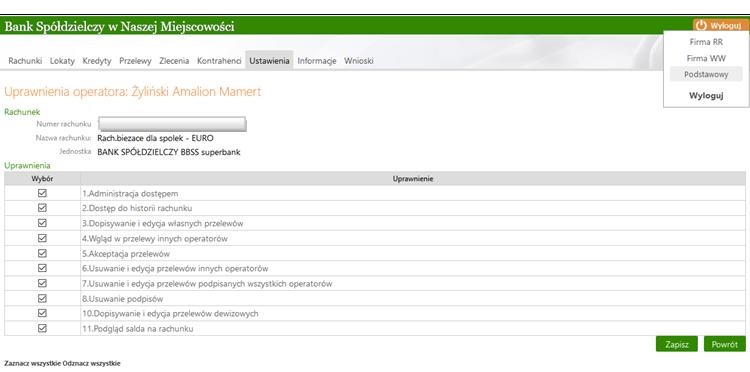Go to the Kredyty menu

pyautogui.click(x=97, y=61)
